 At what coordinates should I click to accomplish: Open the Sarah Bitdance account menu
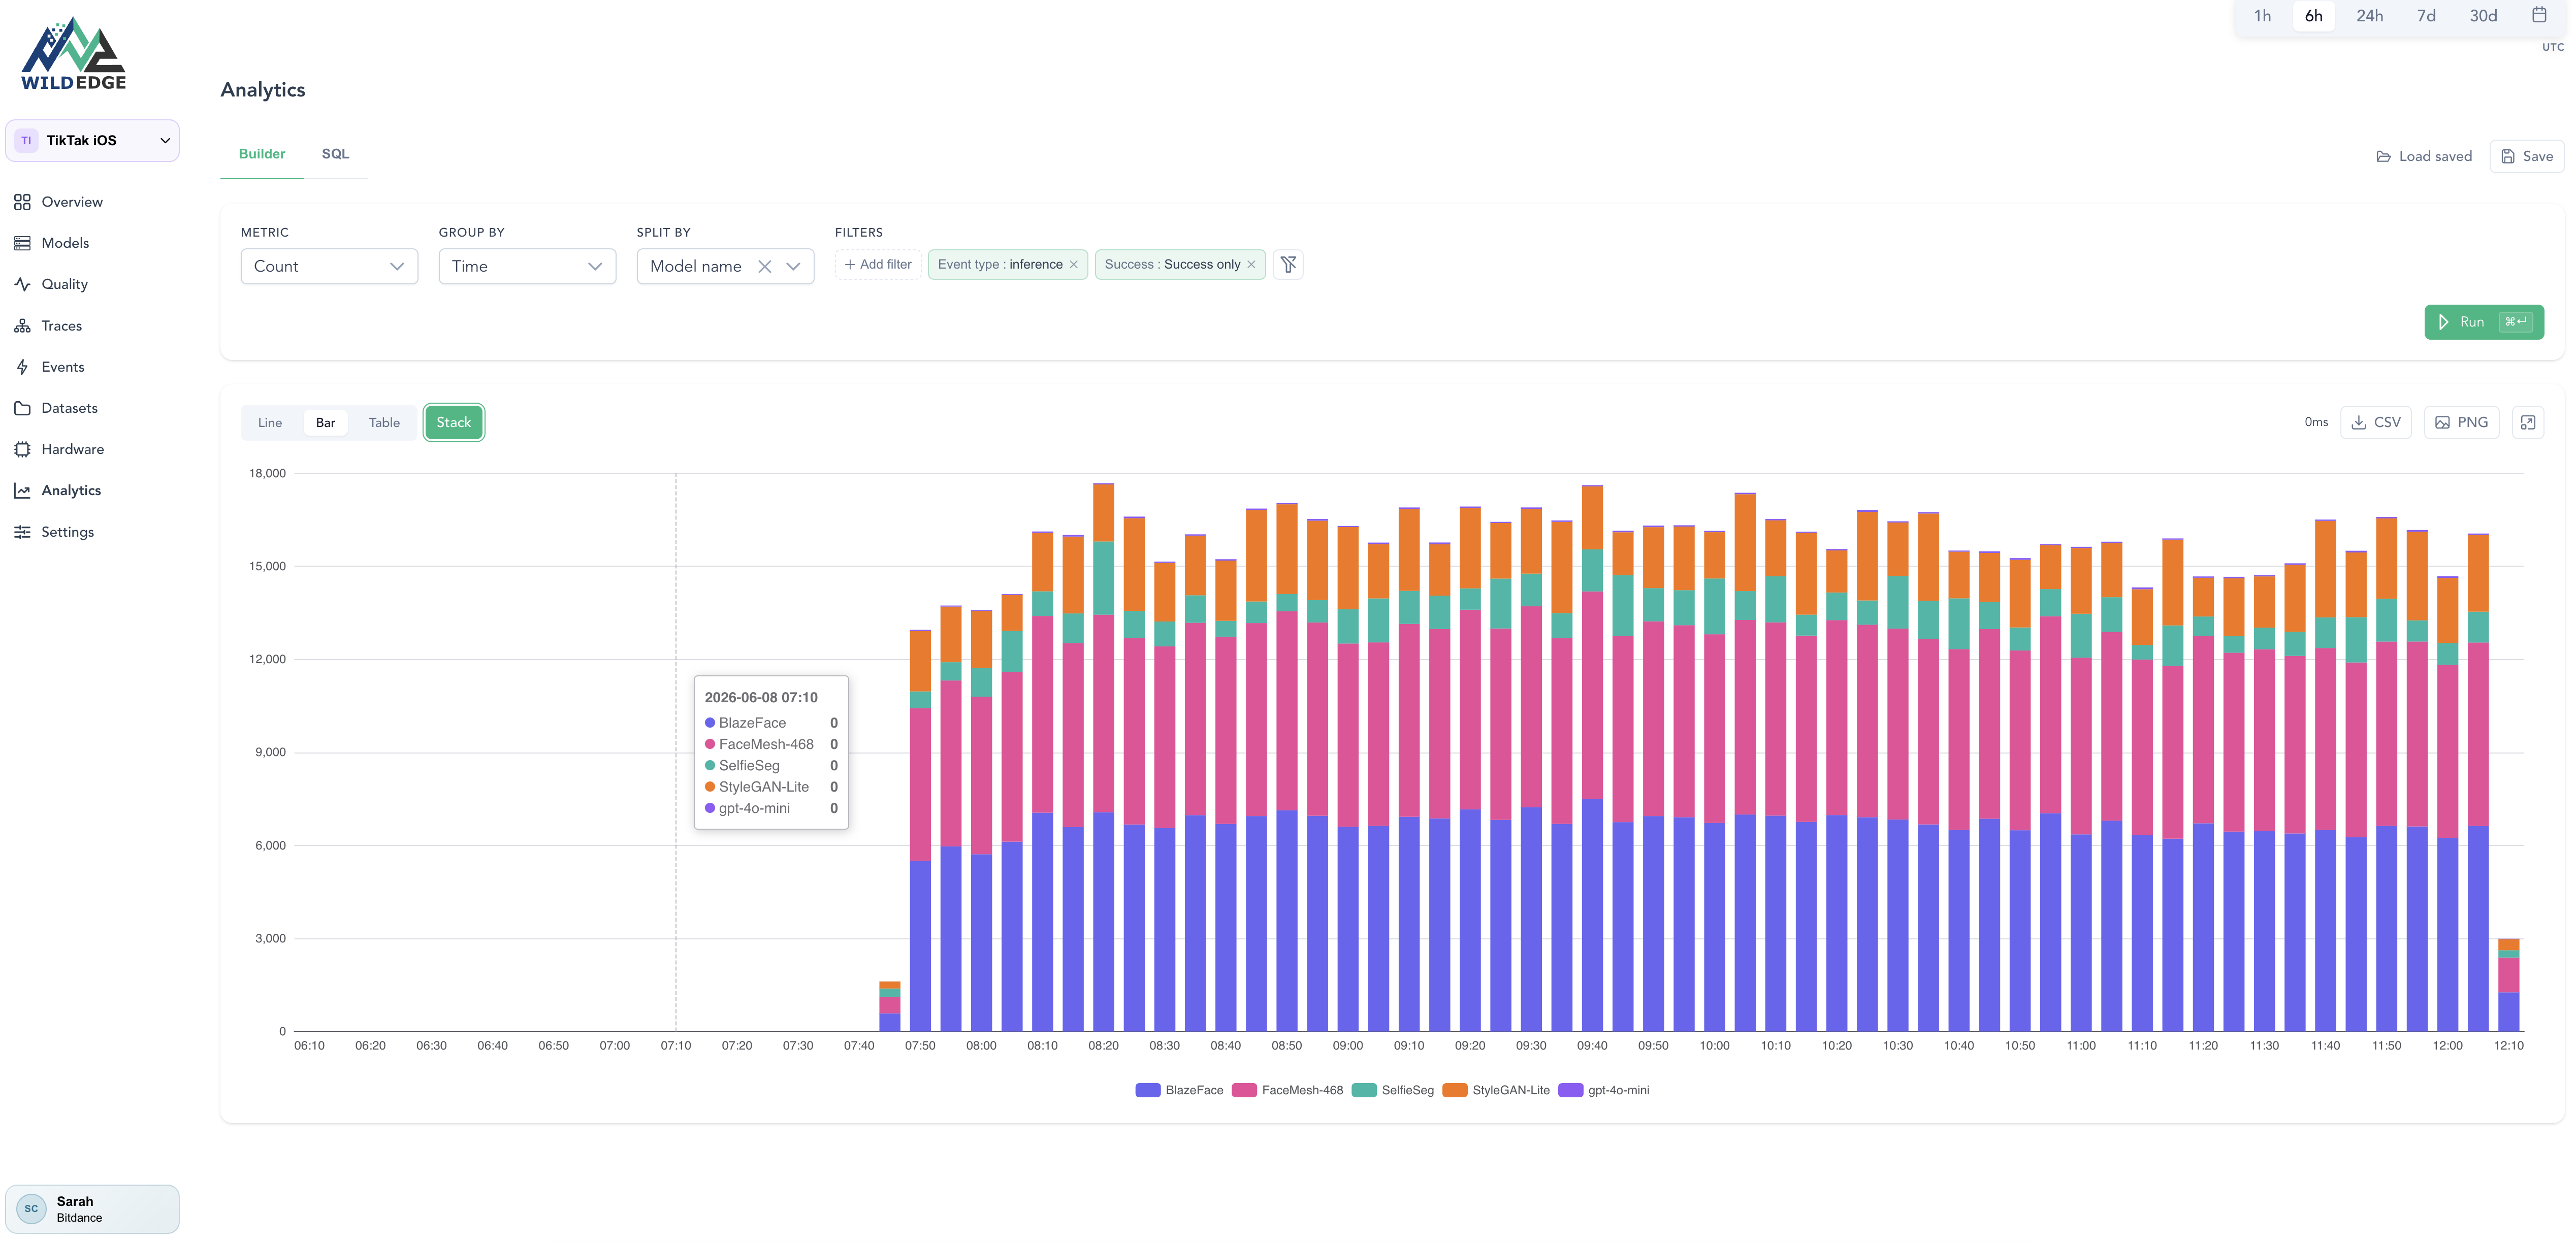92,1209
